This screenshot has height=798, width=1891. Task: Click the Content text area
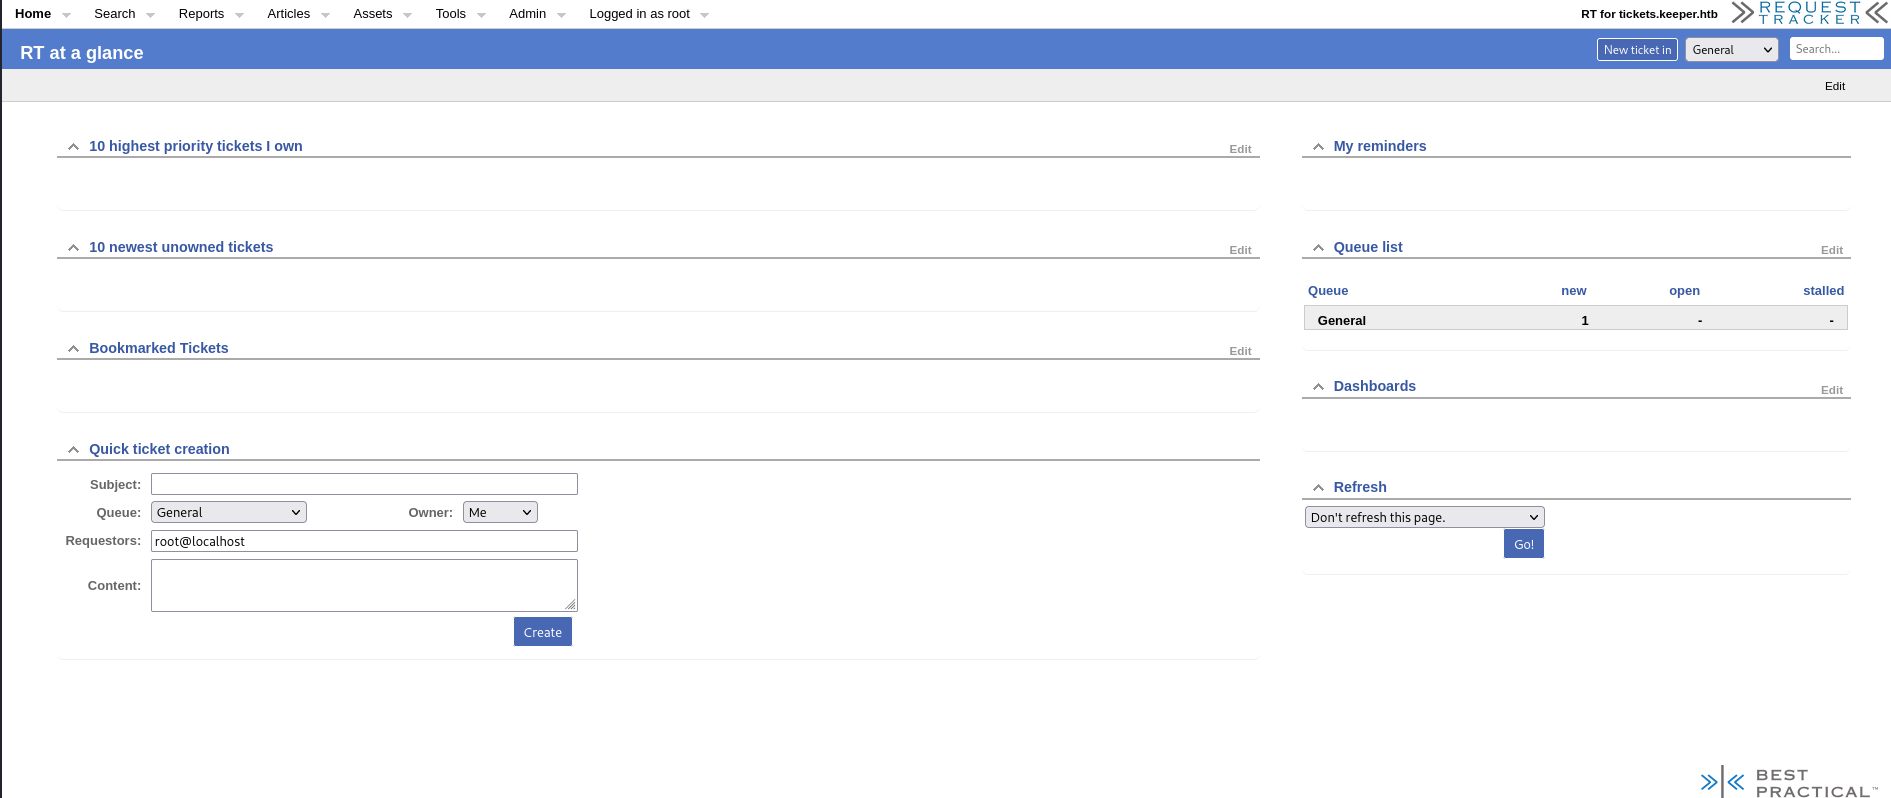[364, 585]
